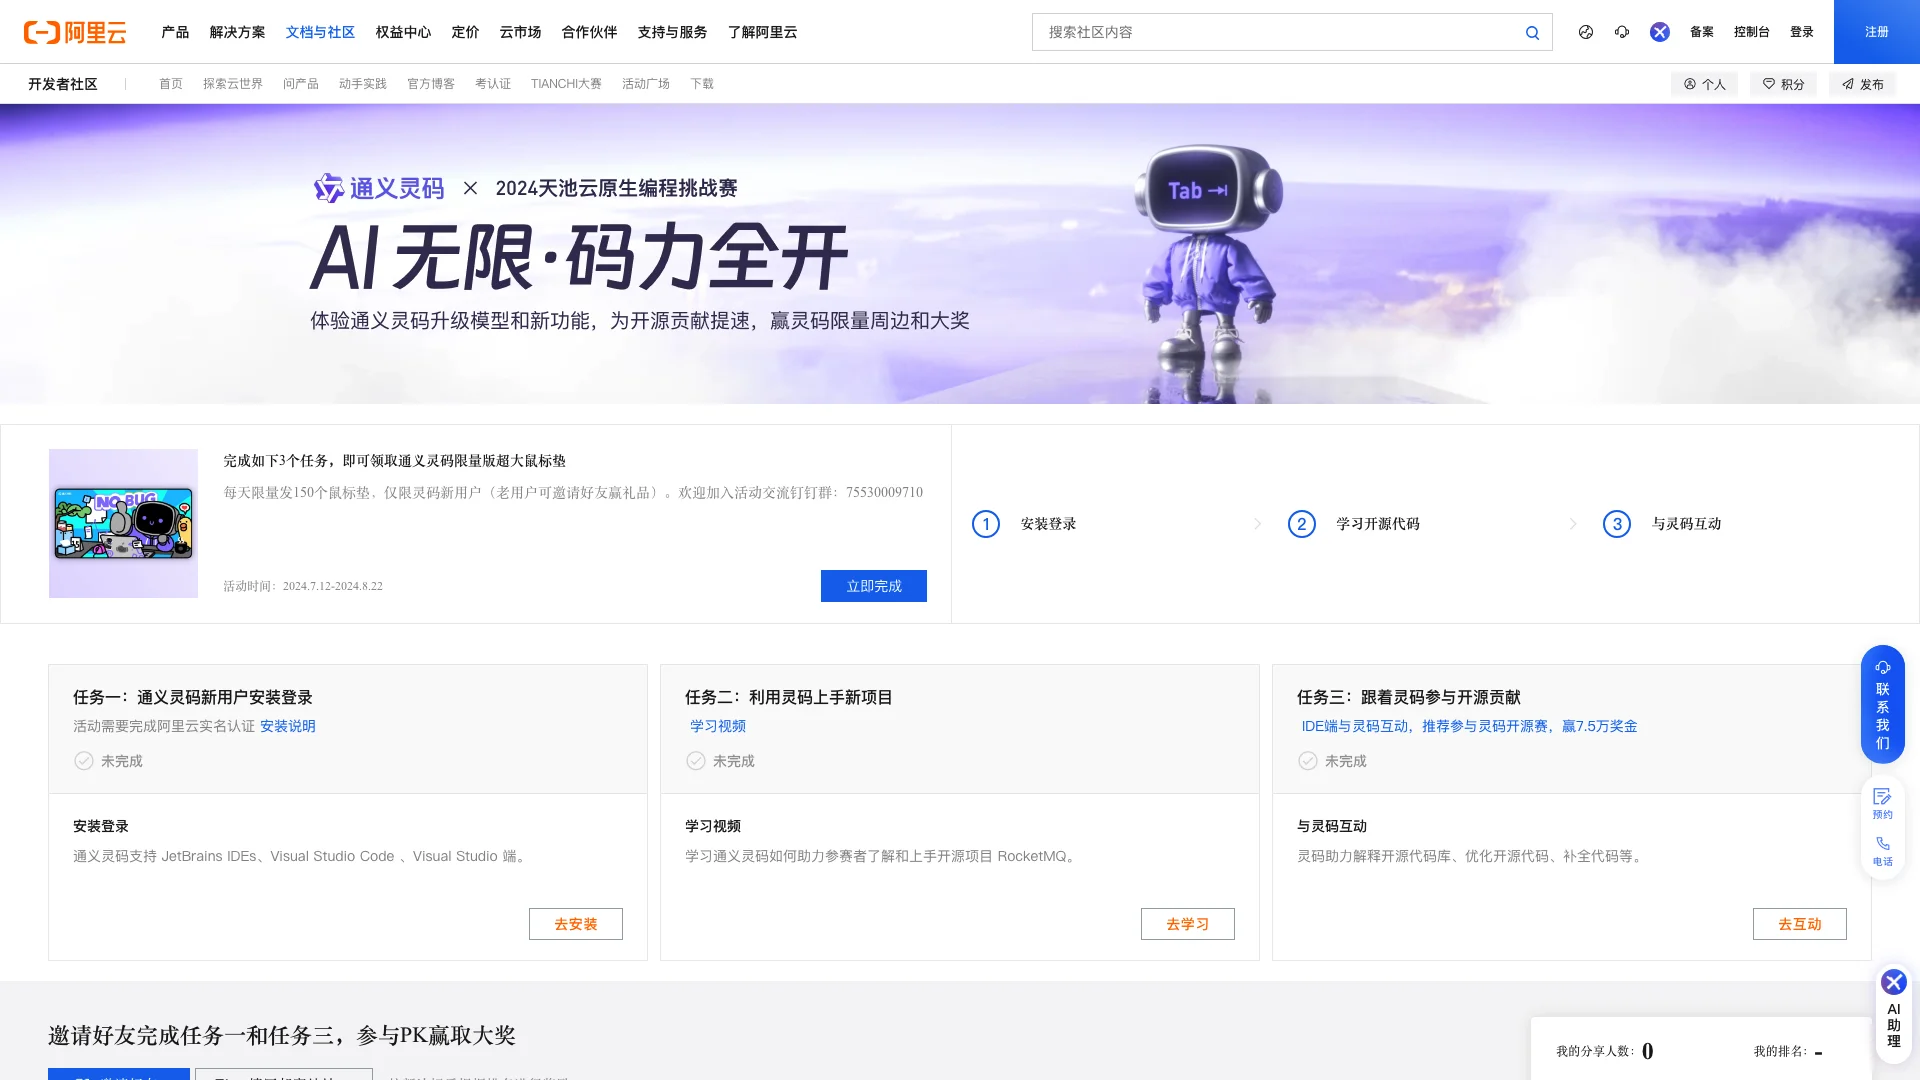This screenshot has width=1920, height=1080.
Task: Open the 动手实践 tab
Action: point(363,84)
